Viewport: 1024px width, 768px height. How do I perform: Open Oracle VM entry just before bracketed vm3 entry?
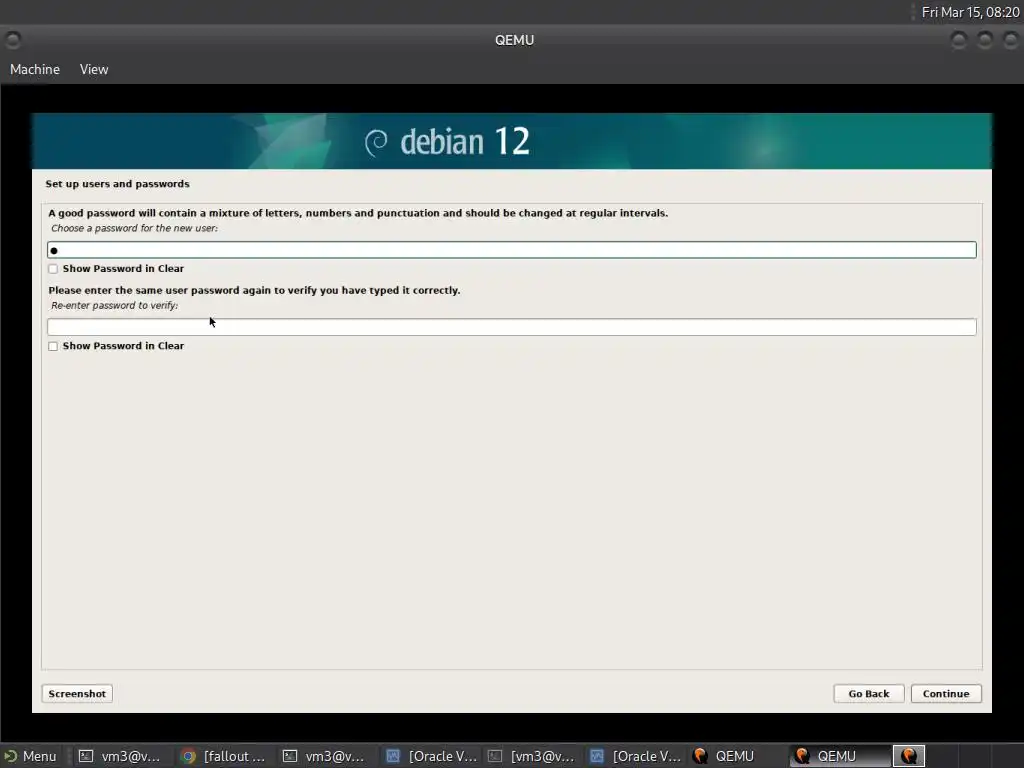click(x=432, y=756)
